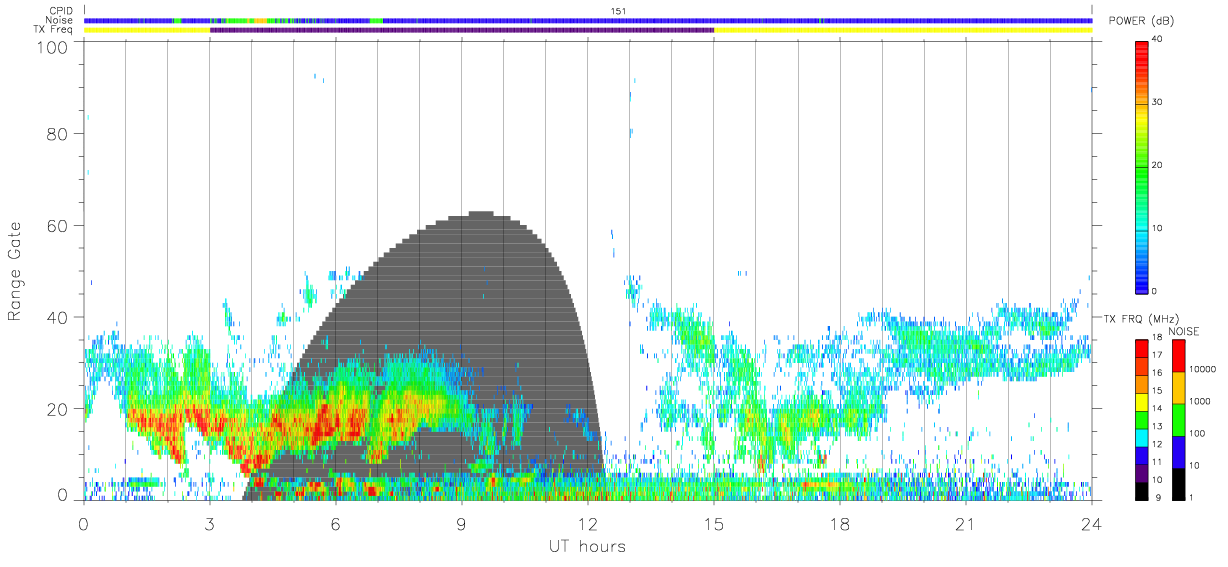Click the red top block of NOISE legend
This screenshot has width=1228, height=567.
tap(1178, 355)
